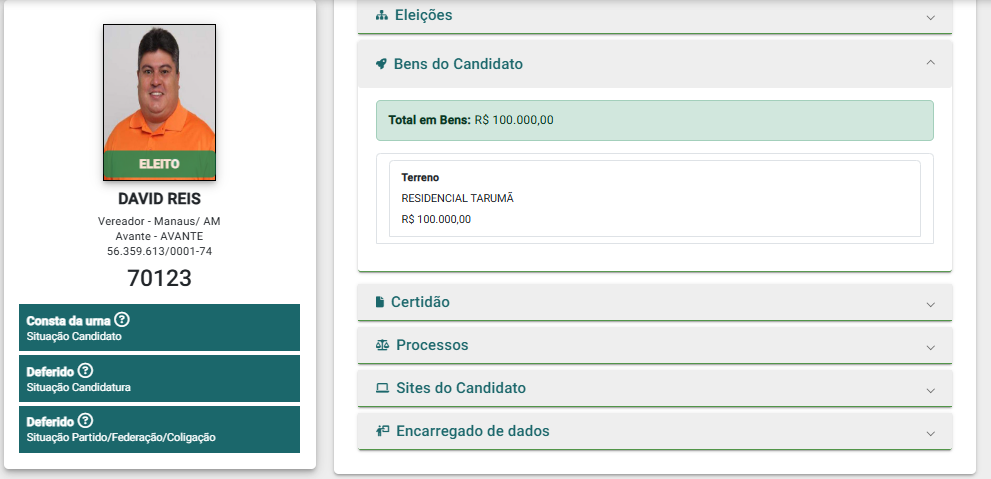
Task: Select the Terreno Residencial Tarumã asset card
Action: coord(655,198)
